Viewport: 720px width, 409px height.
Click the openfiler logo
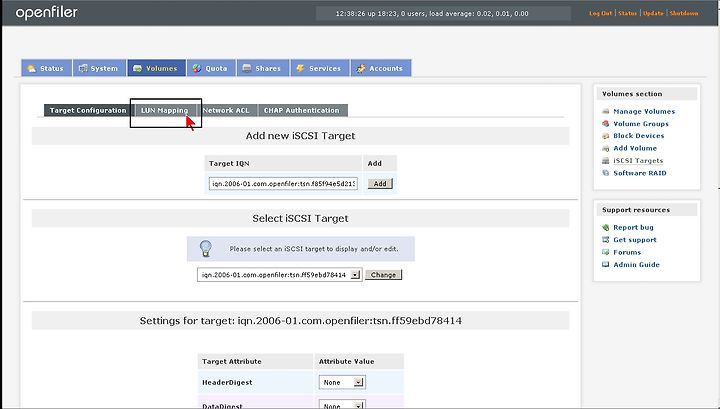46,13
